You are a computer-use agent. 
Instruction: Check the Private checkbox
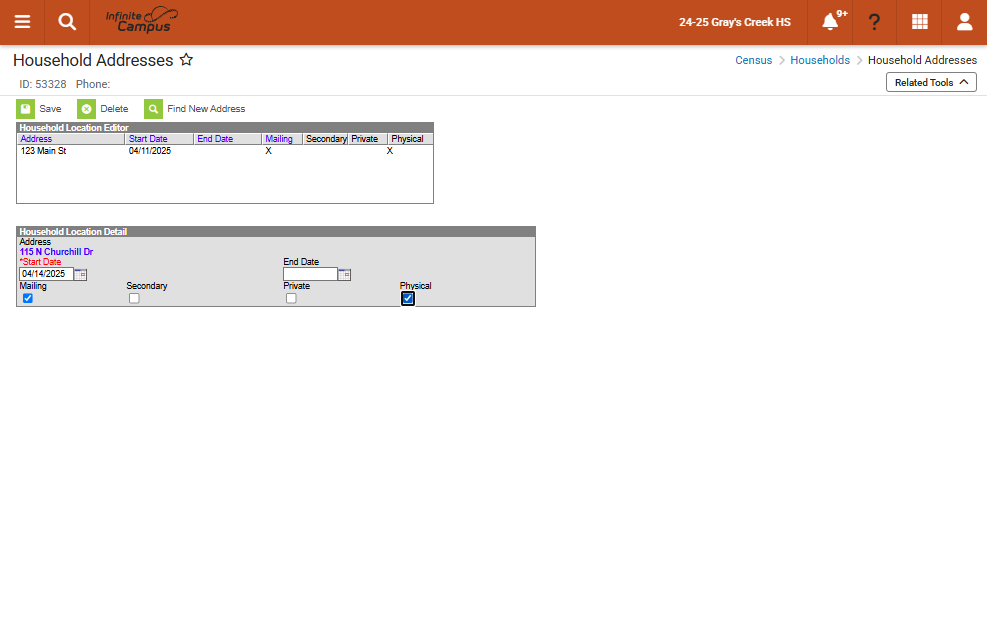tap(291, 298)
